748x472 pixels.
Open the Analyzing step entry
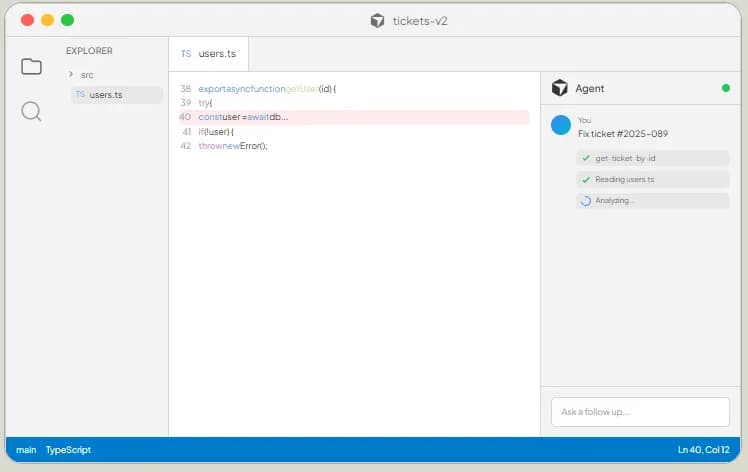(653, 201)
